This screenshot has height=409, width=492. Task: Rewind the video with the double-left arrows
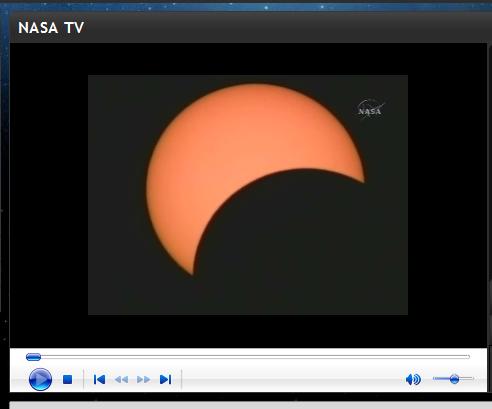(121, 379)
